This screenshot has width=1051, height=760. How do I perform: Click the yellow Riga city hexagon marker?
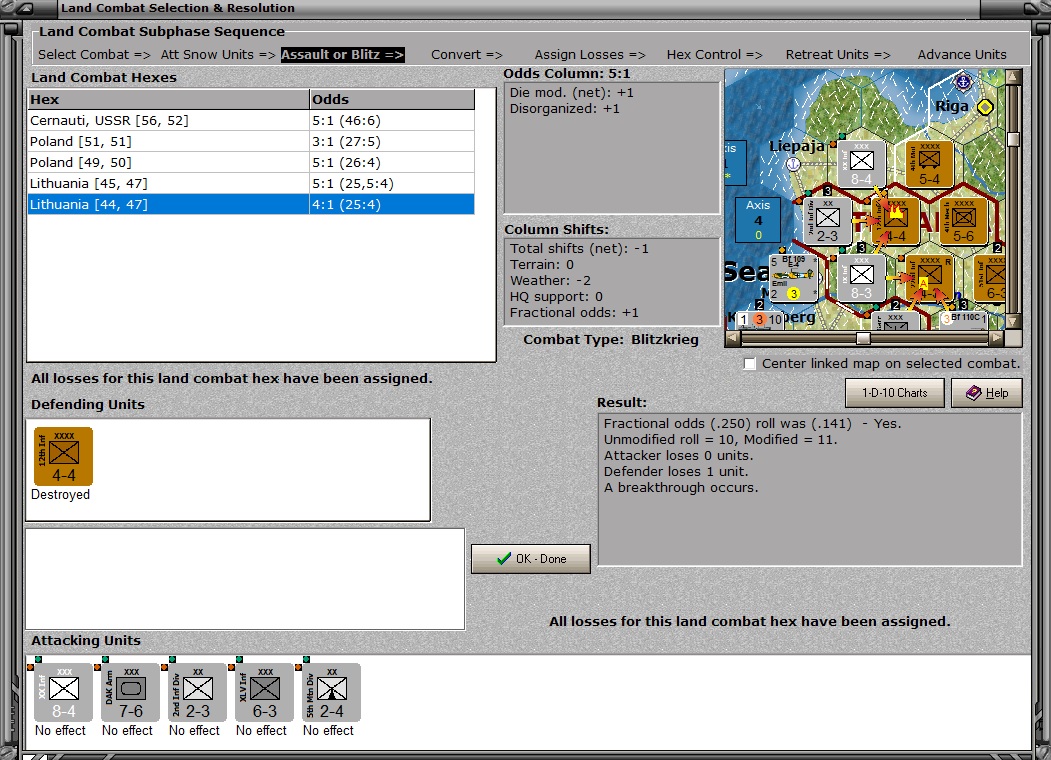coord(985,107)
